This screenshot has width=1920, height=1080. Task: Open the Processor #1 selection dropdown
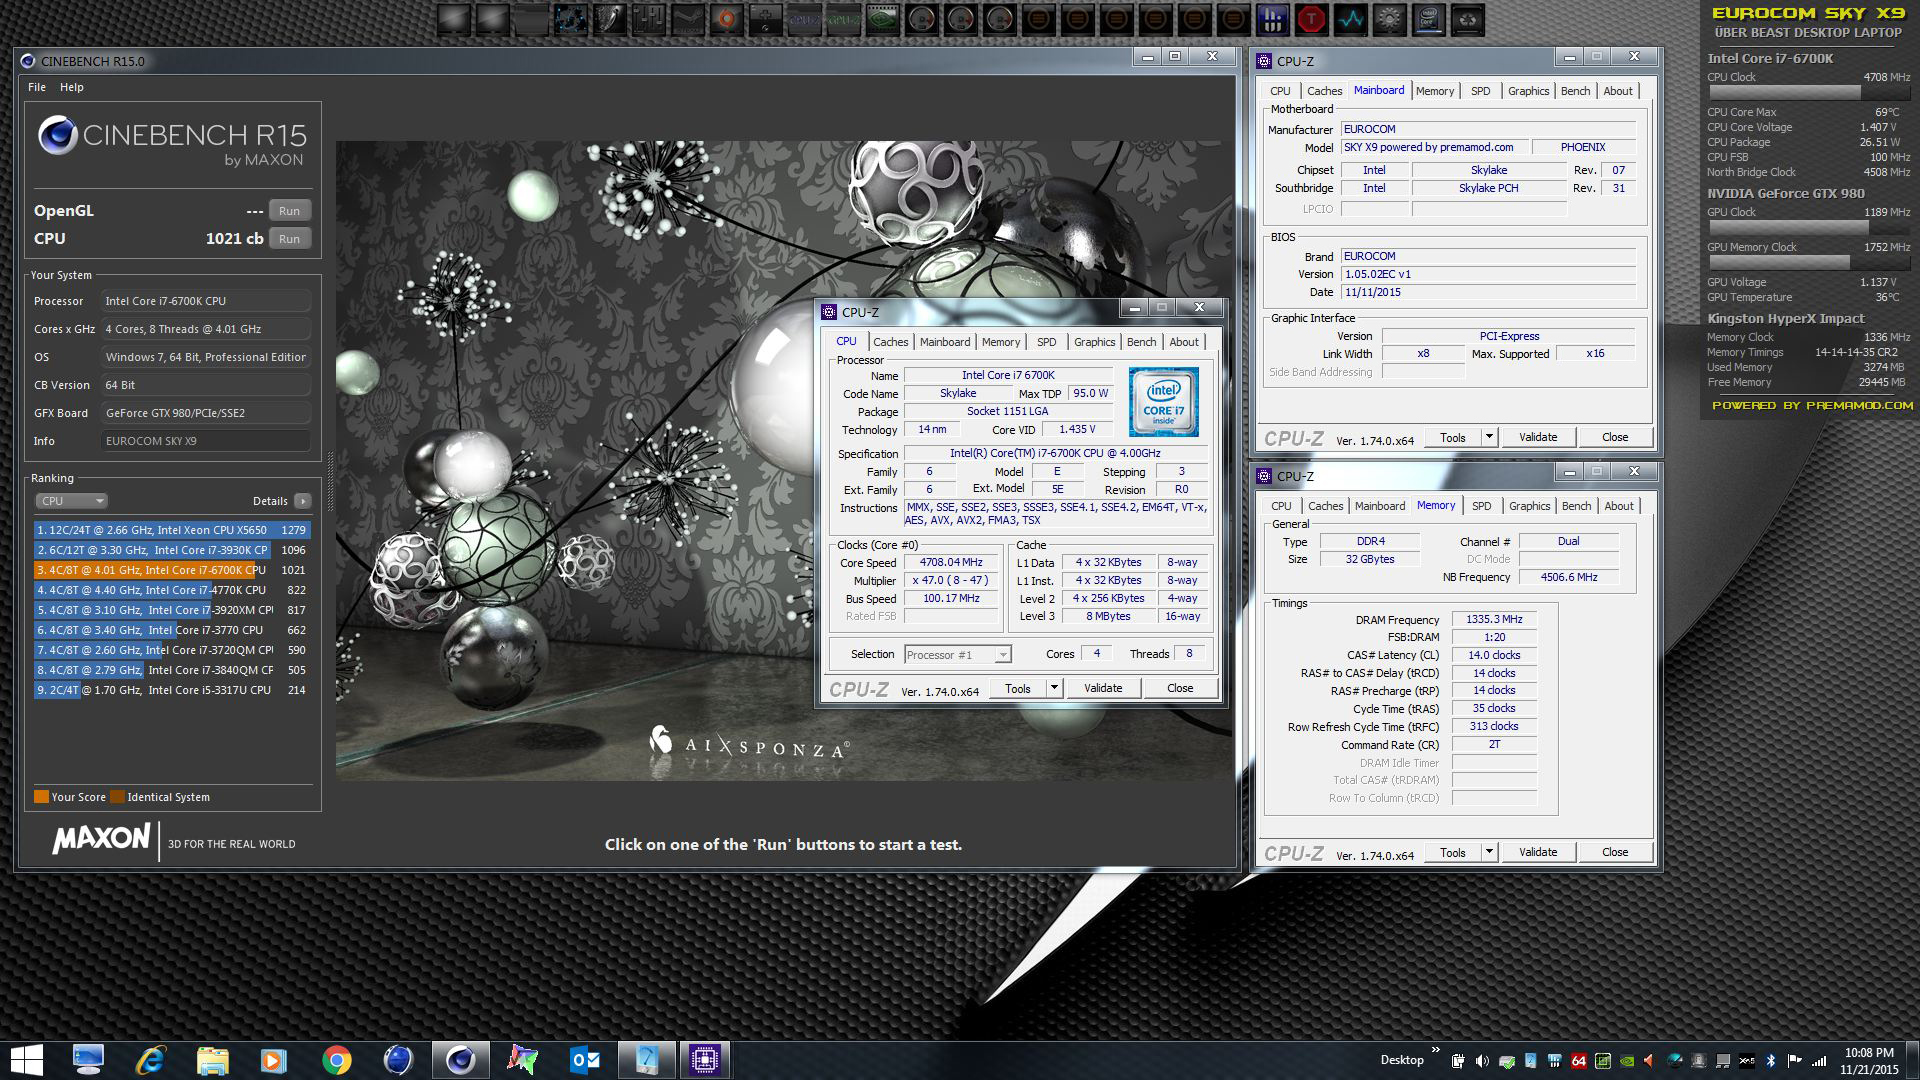(x=958, y=655)
